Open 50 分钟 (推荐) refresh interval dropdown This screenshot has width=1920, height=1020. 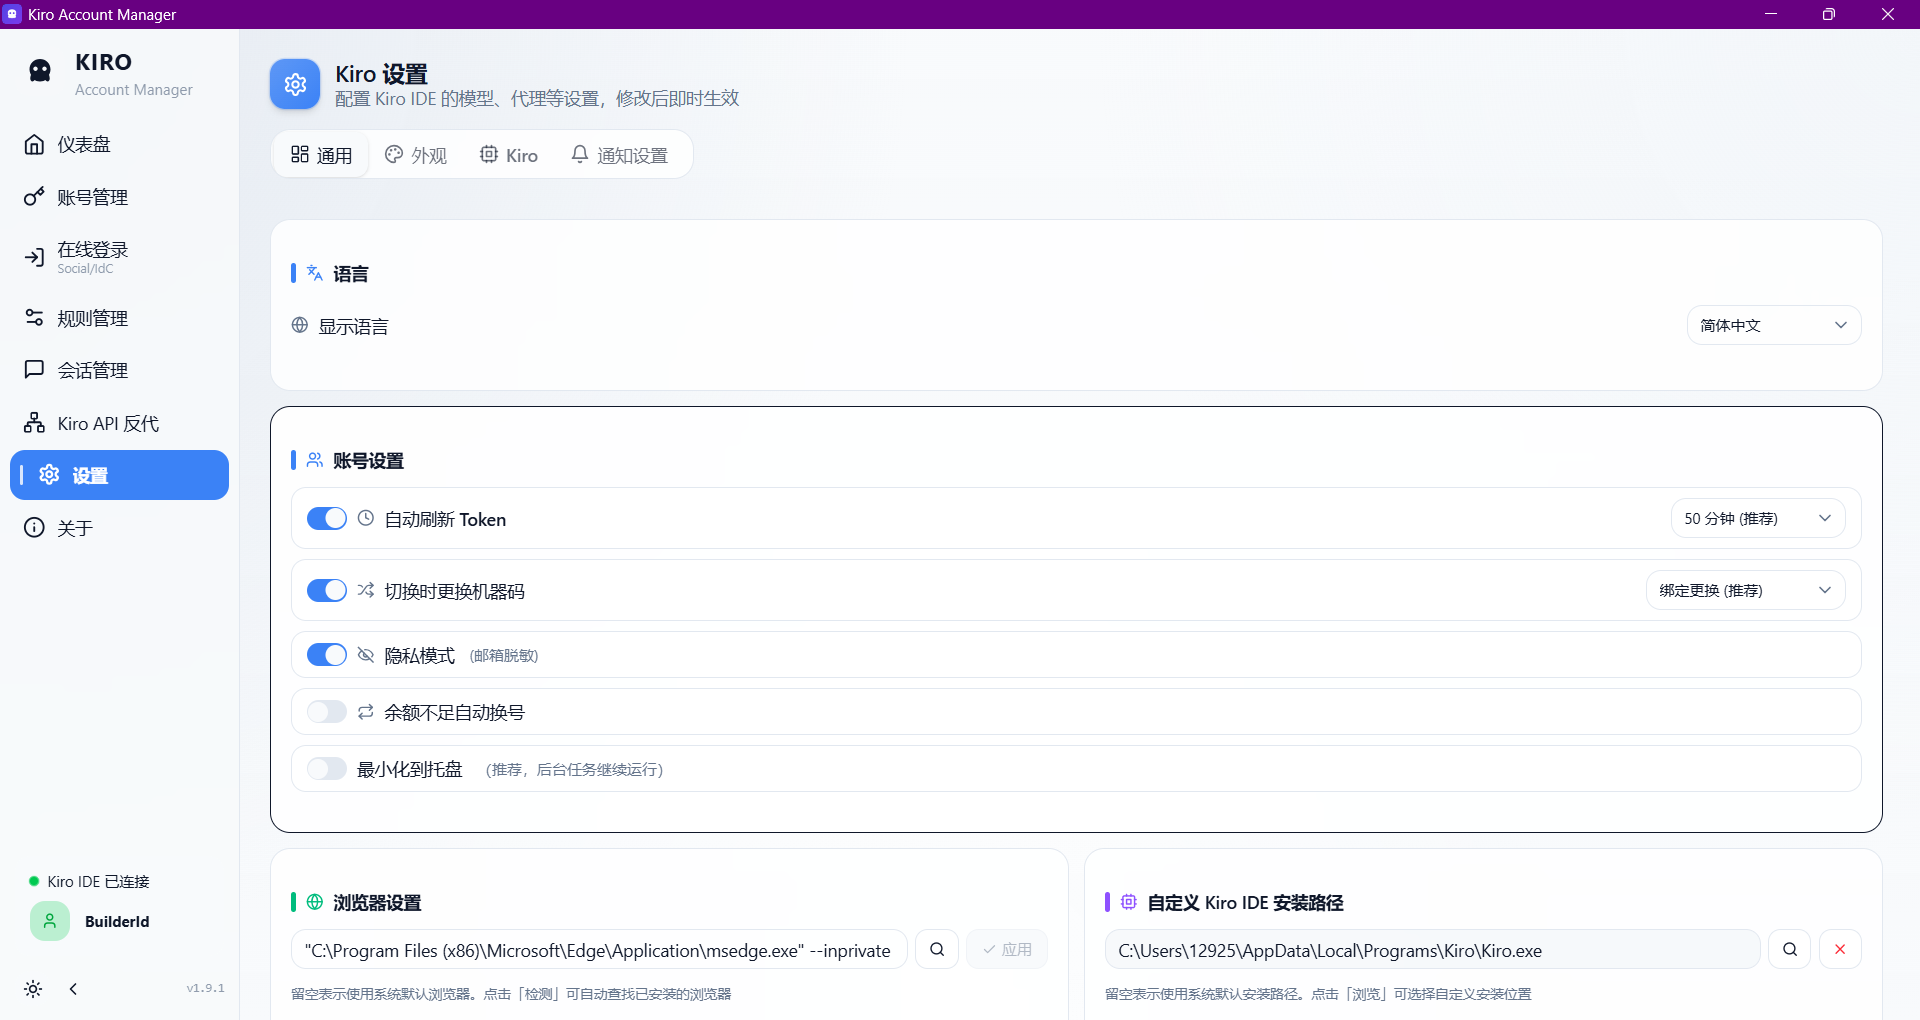coord(1758,518)
